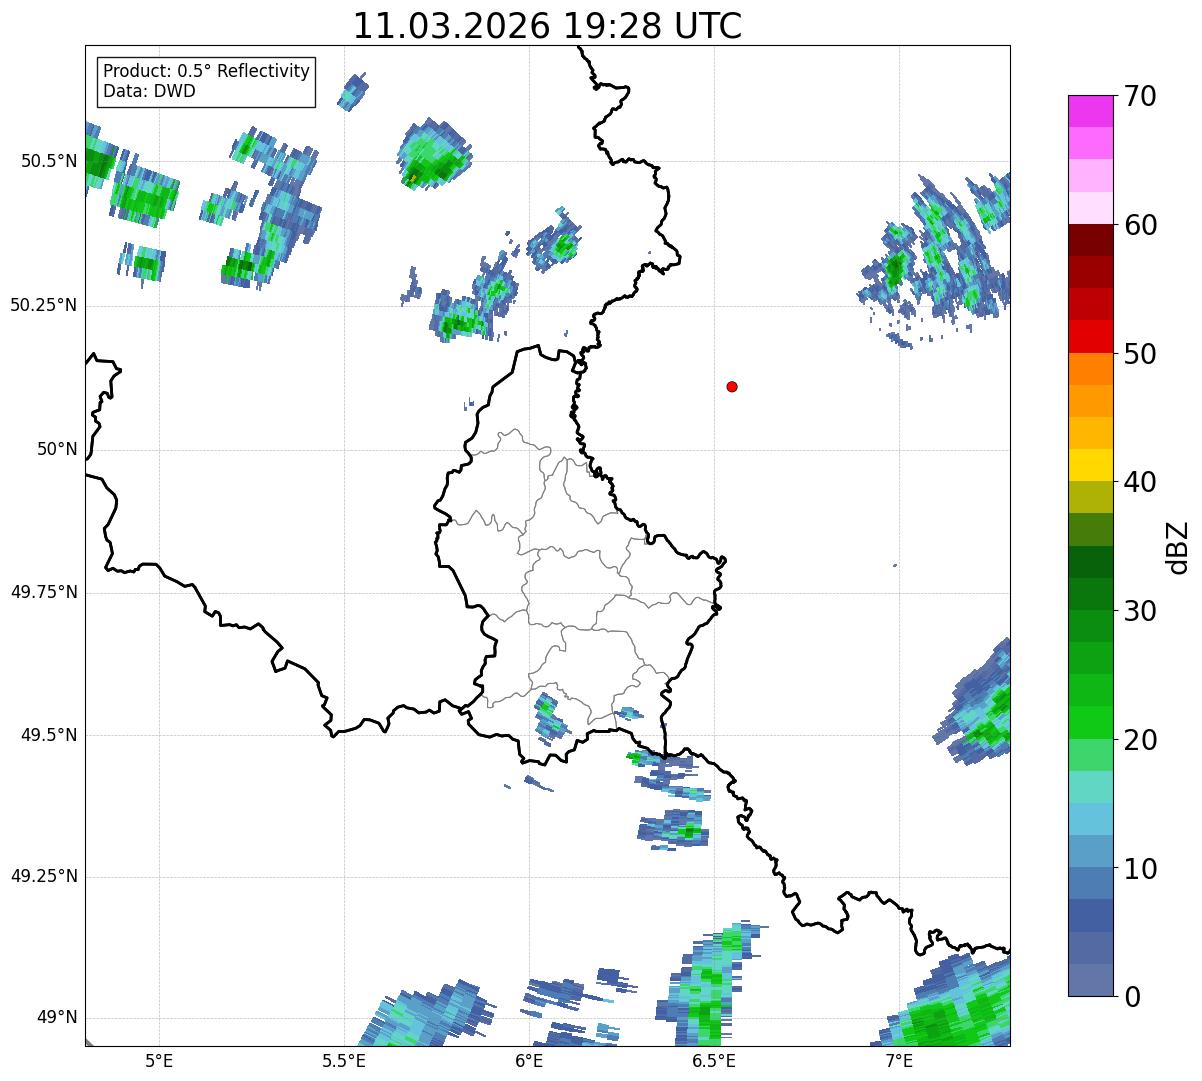Click the 50.5°N latitude label

(48, 161)
